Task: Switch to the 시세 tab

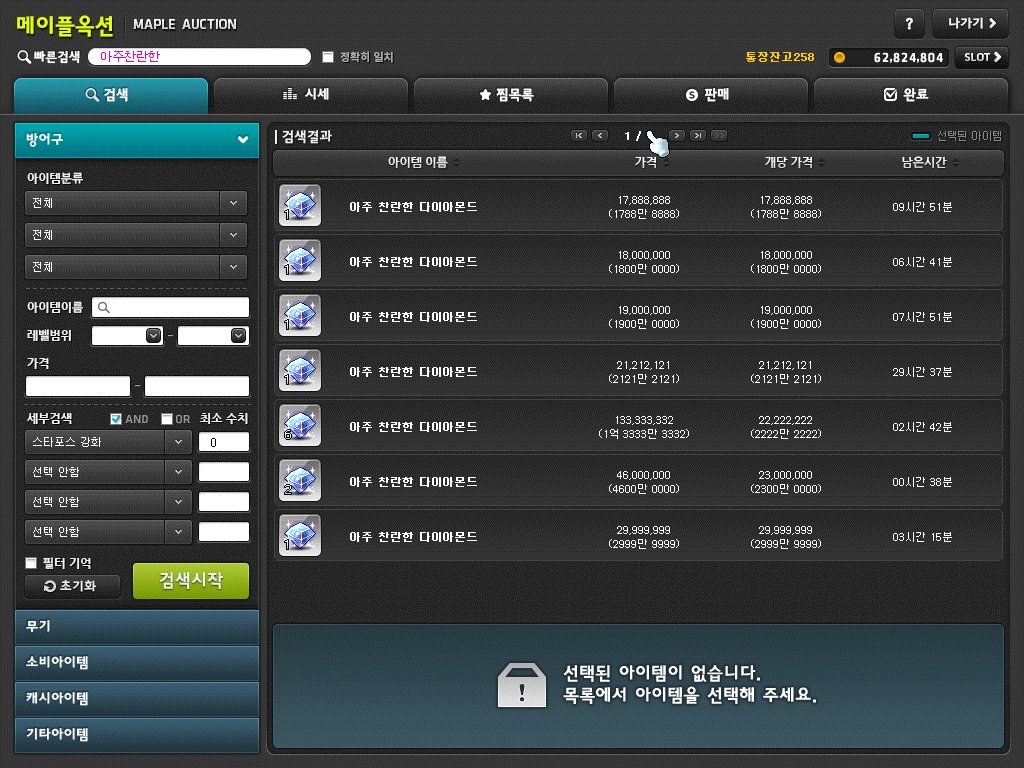Action: coord(311,95)
